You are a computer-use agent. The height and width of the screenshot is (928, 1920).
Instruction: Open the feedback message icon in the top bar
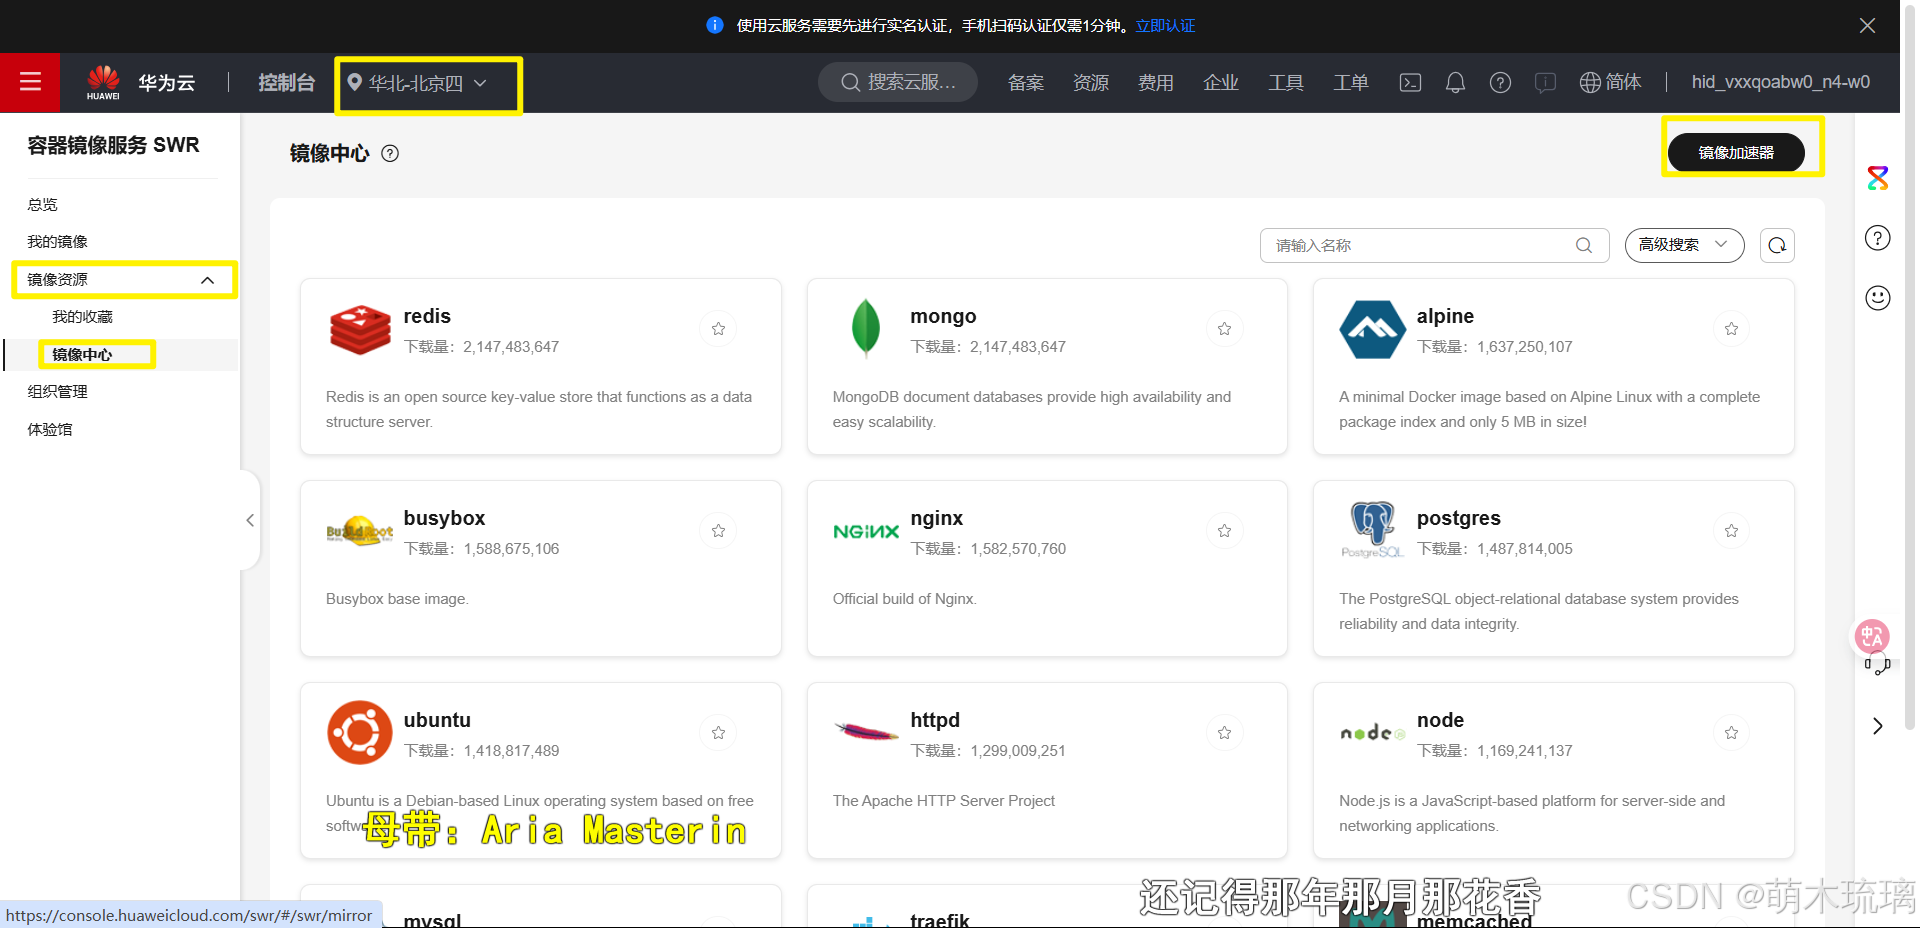pyautogui.click(x=1545, y=83)
